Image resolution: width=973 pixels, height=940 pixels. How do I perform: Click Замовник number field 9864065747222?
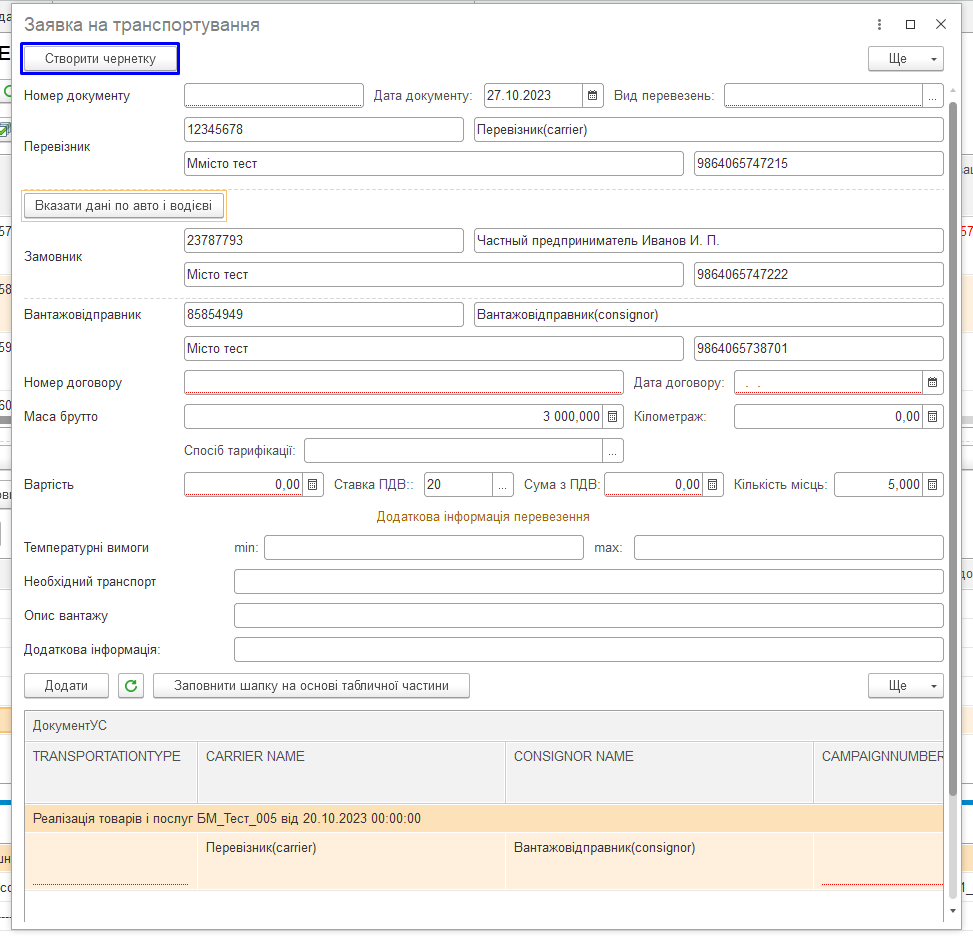click(x=818, y=275)
